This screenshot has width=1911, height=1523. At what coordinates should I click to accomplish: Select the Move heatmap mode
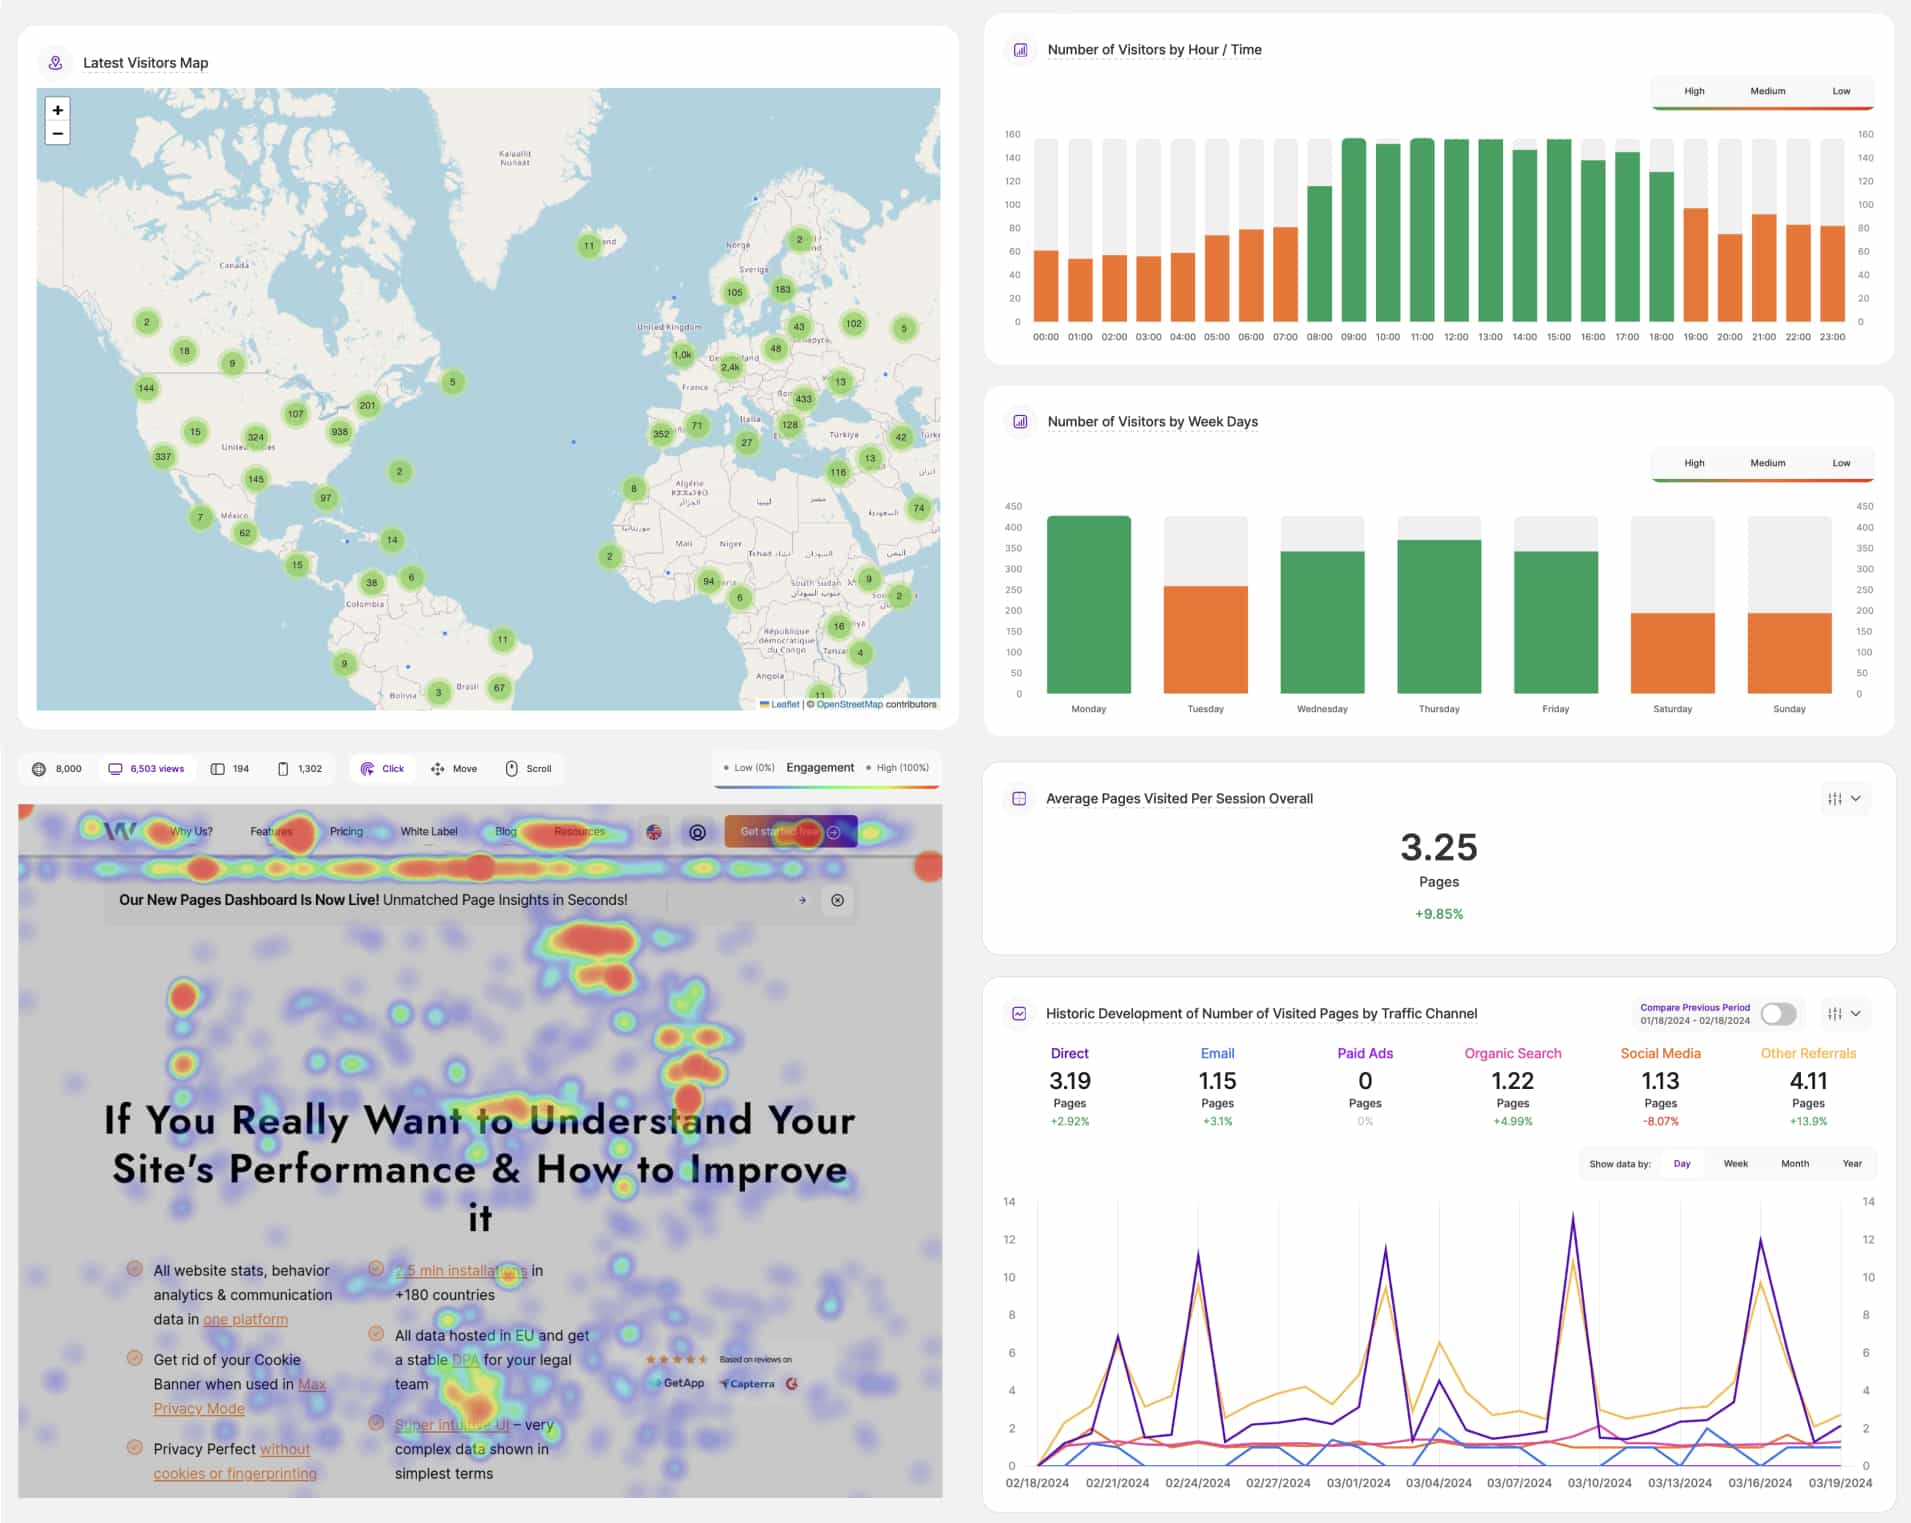454,769
